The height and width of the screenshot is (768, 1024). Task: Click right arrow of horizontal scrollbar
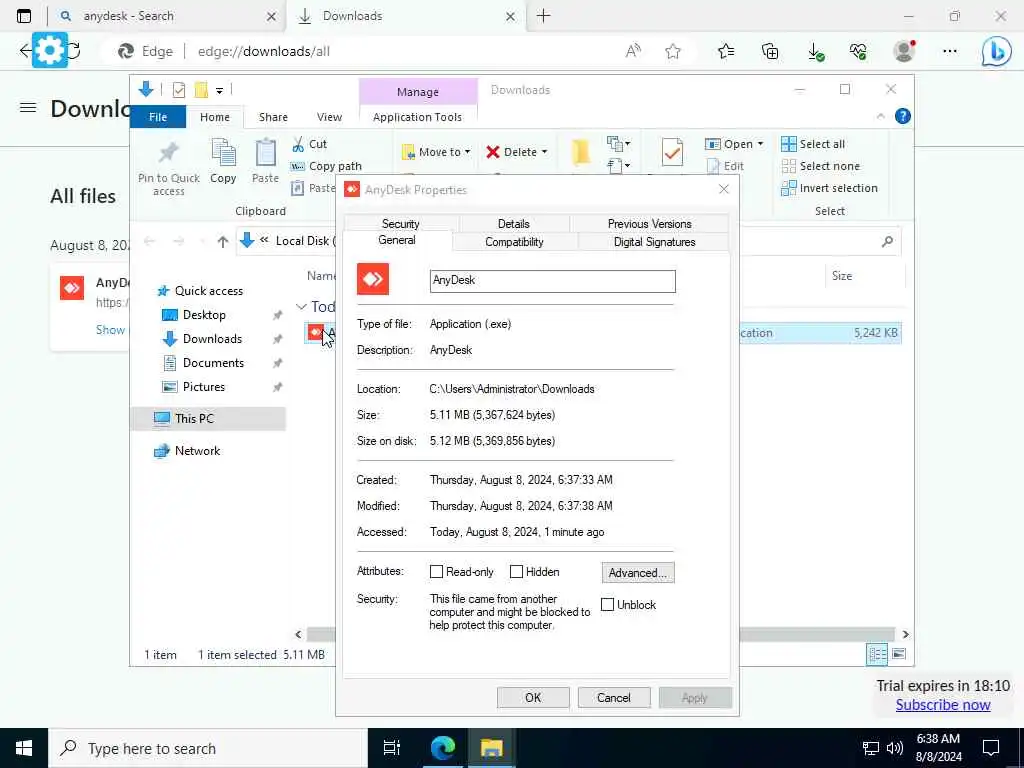point(905,634)
